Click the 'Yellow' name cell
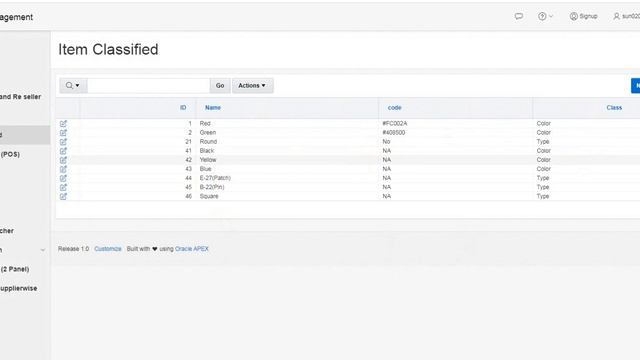 click(x=208, y=160)
